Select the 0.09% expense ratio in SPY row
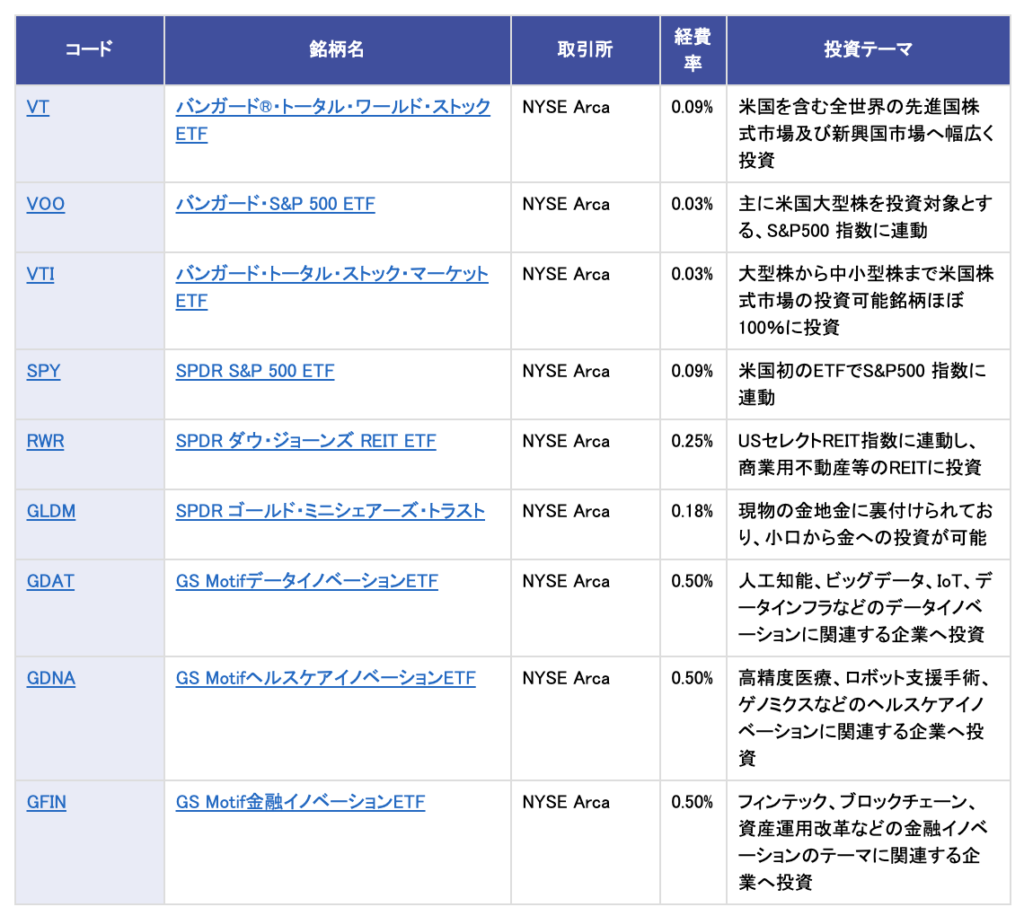Screen dimensions: 1024x916 (x=692, y=371)
